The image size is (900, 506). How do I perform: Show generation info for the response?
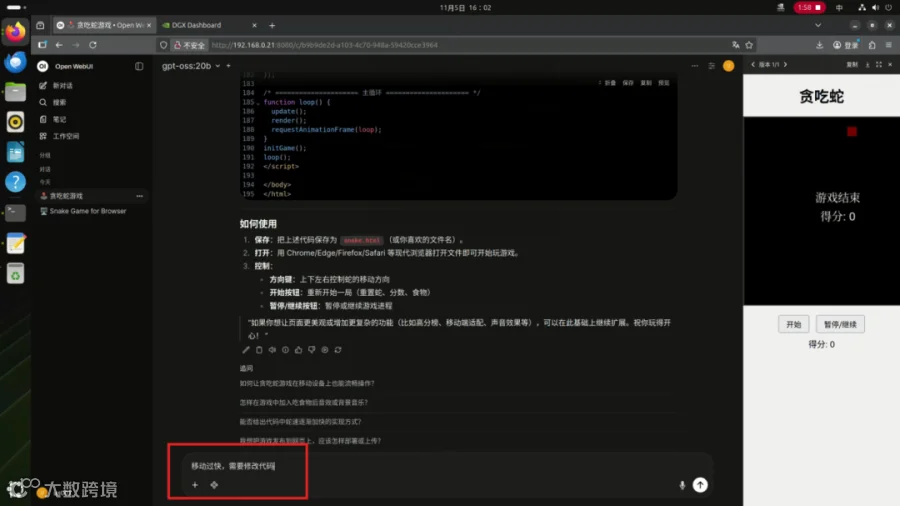285,350
